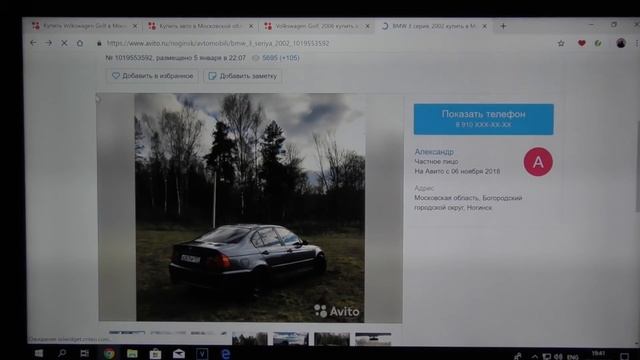
Task: Open the browser home page icon
Action: [80, 43]
